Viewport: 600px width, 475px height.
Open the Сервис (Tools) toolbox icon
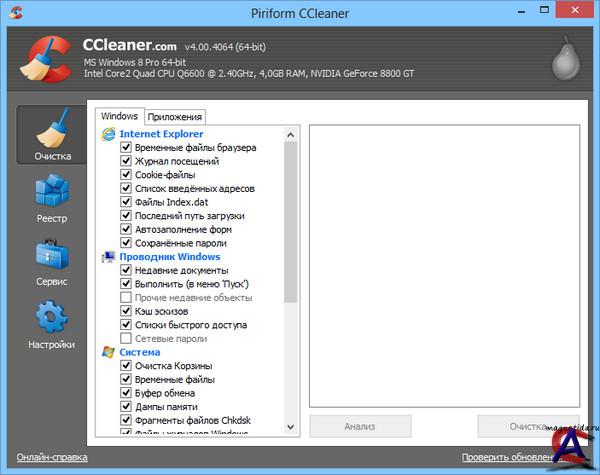coord(53,260)
